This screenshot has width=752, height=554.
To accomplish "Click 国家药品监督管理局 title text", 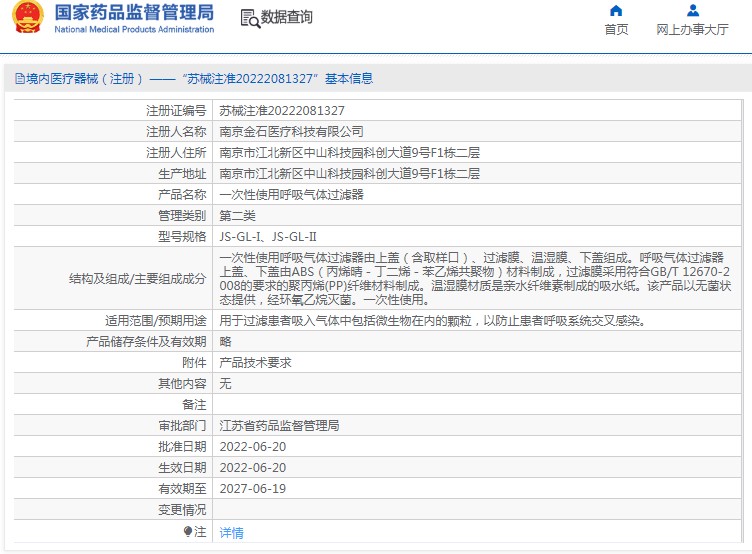I will (134, 12).
